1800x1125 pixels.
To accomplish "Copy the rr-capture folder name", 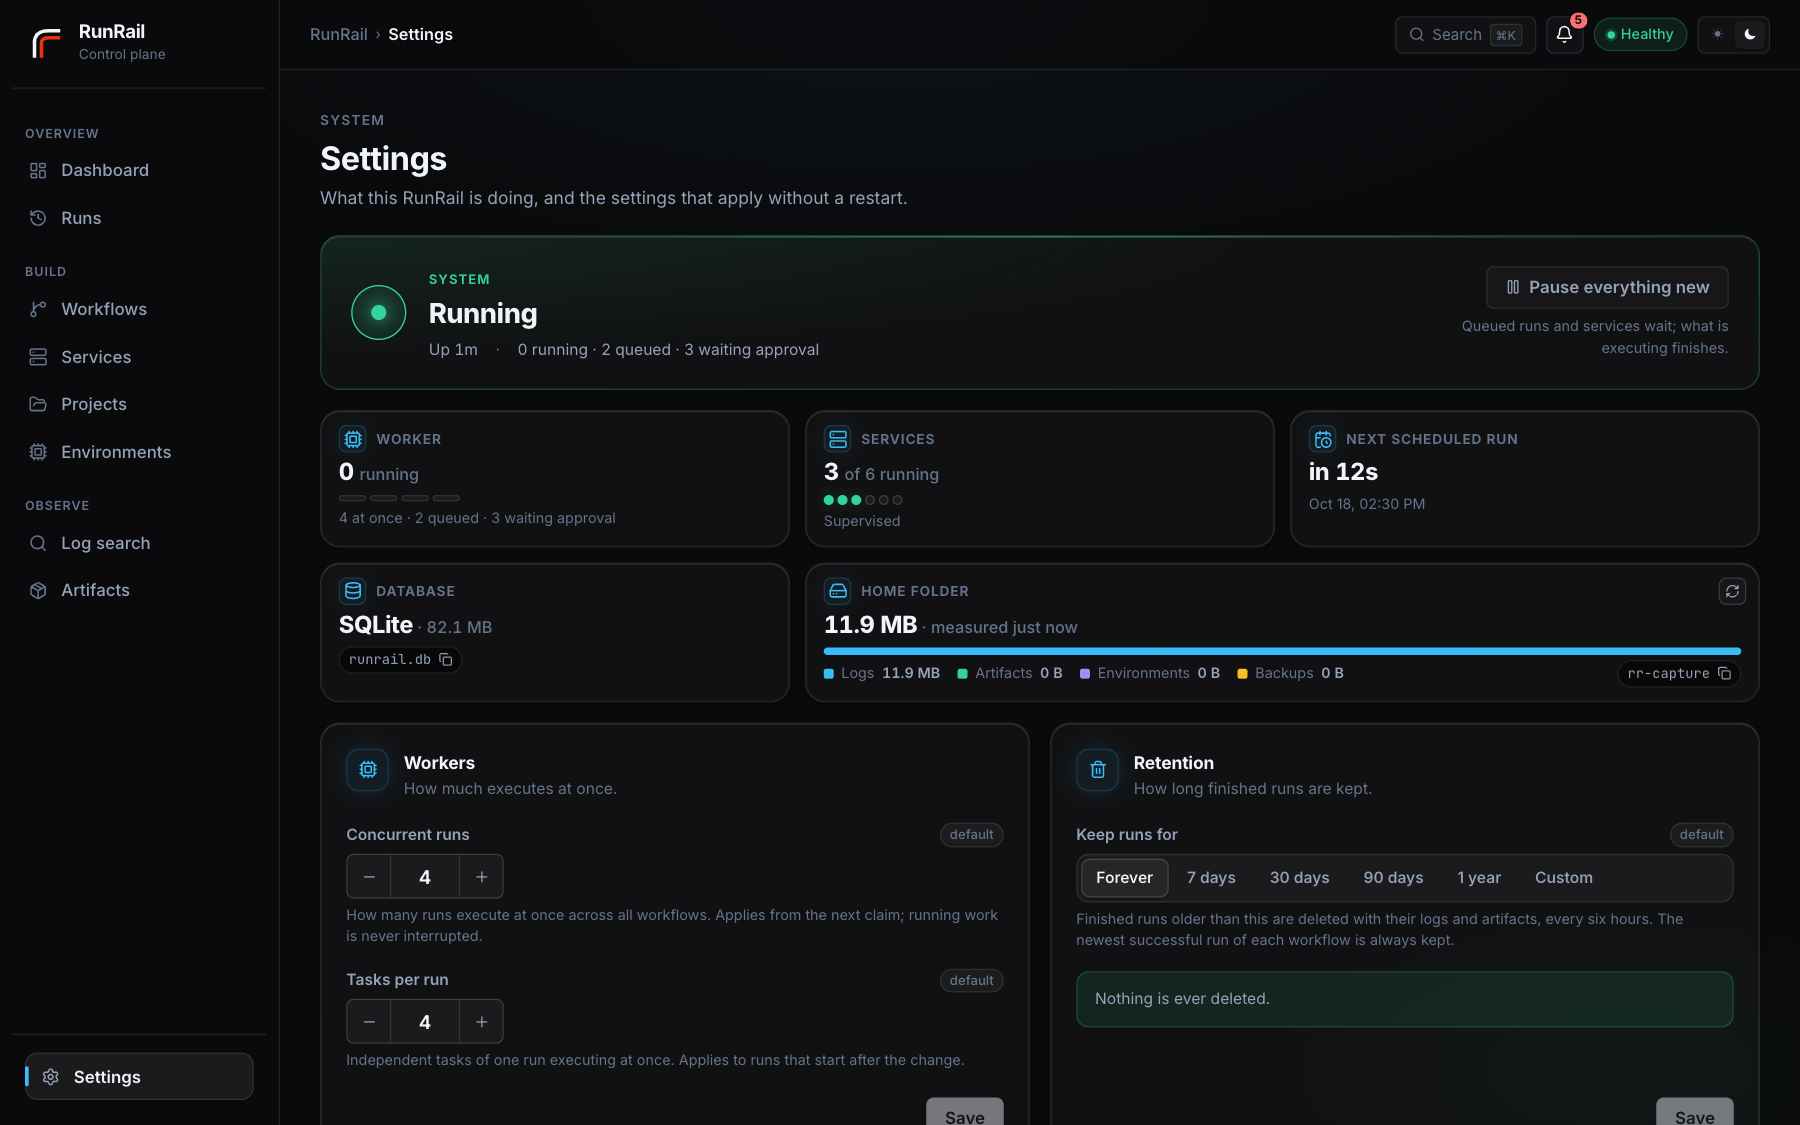I will 1724,674.
